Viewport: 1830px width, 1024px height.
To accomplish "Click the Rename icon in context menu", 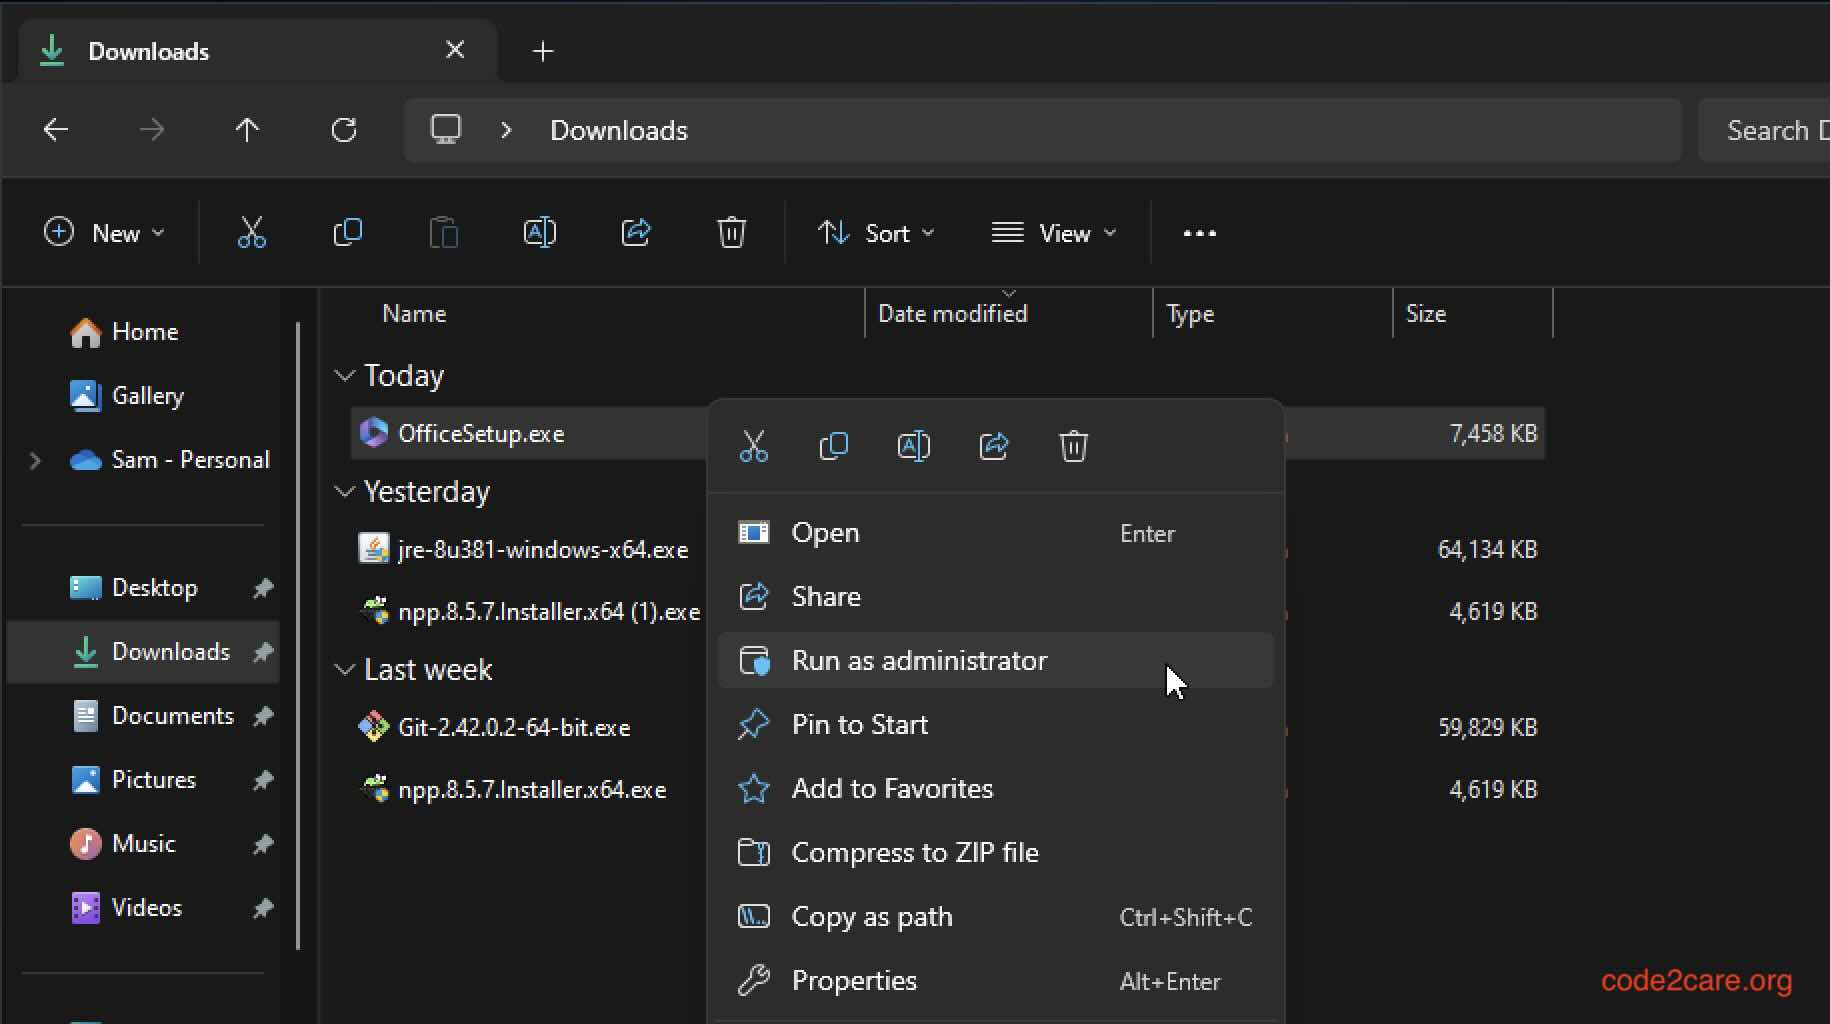I will (x=913, y=446).
